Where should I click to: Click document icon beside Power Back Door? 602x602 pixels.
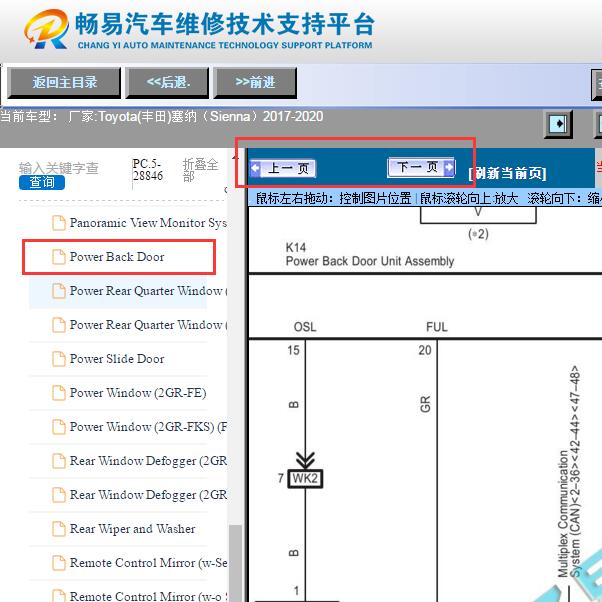(59, 257)
